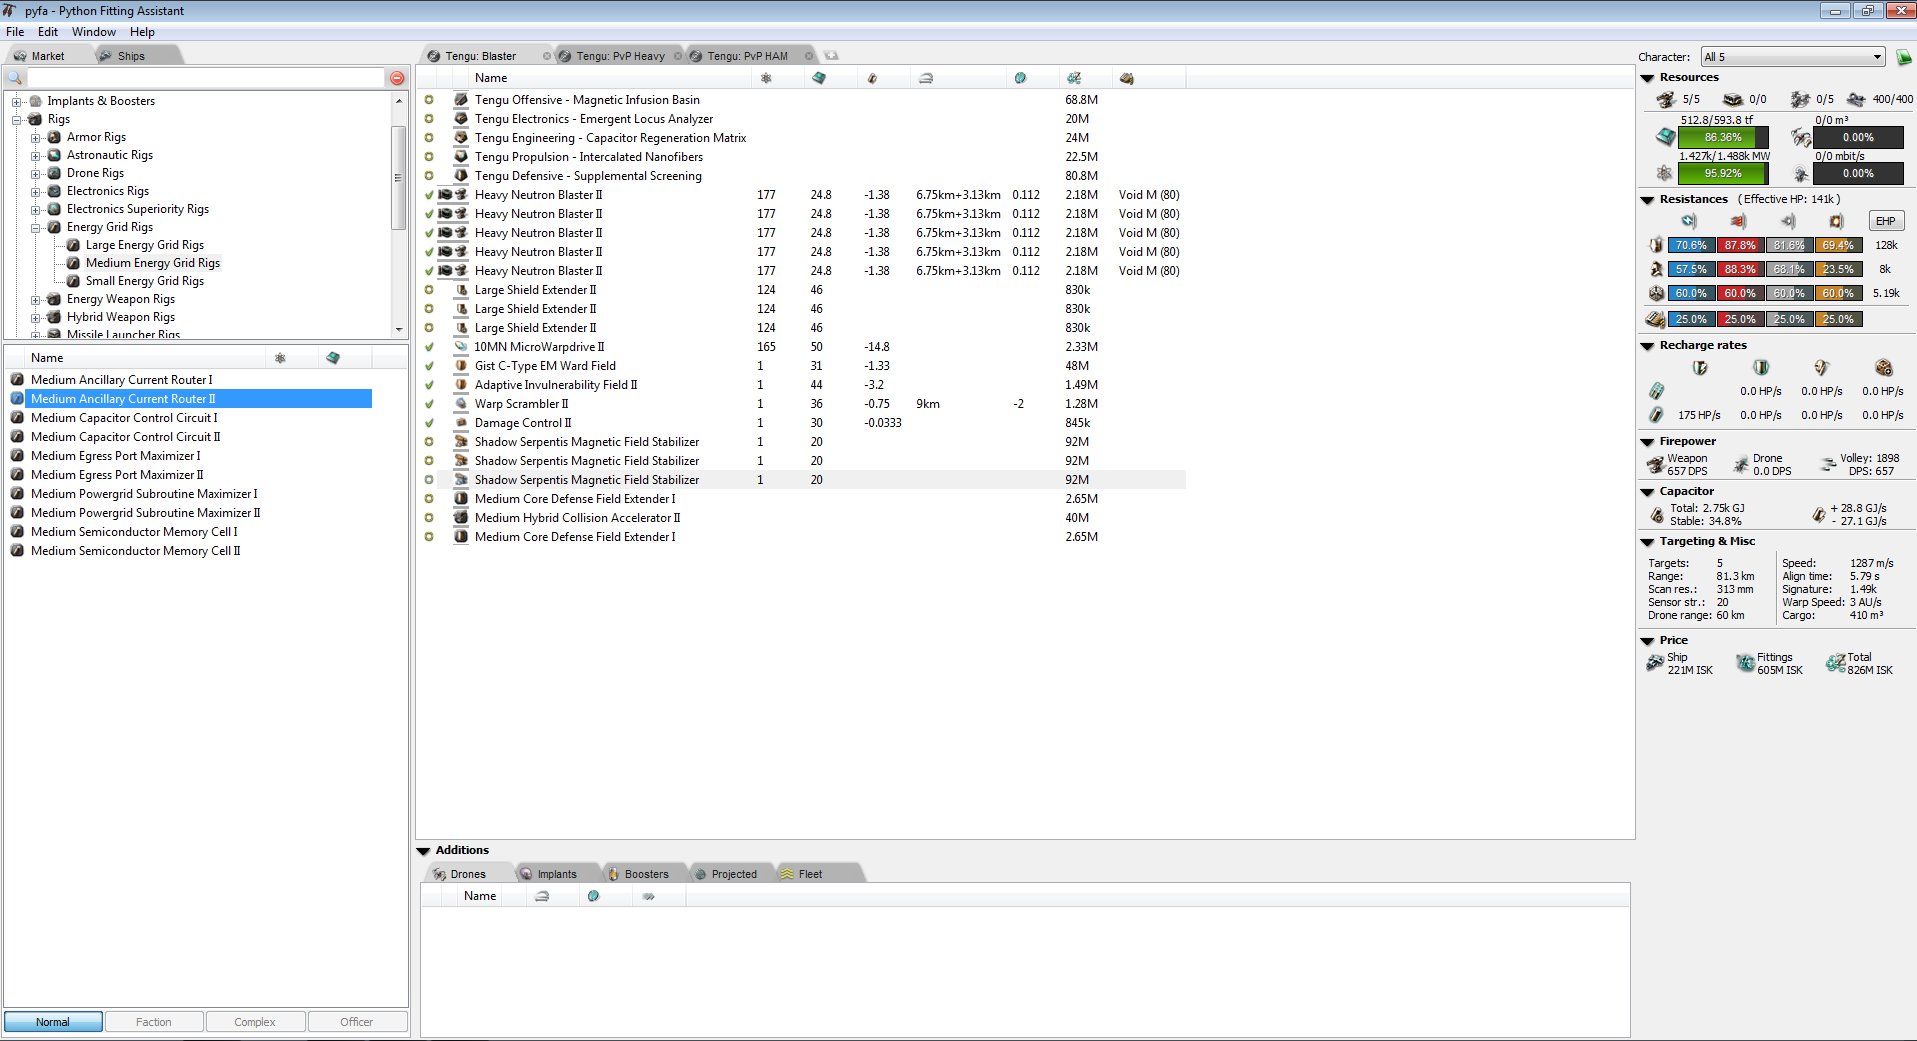
Task: Click the Tengu Offensive subsystem icon
Action: [461, 100]
